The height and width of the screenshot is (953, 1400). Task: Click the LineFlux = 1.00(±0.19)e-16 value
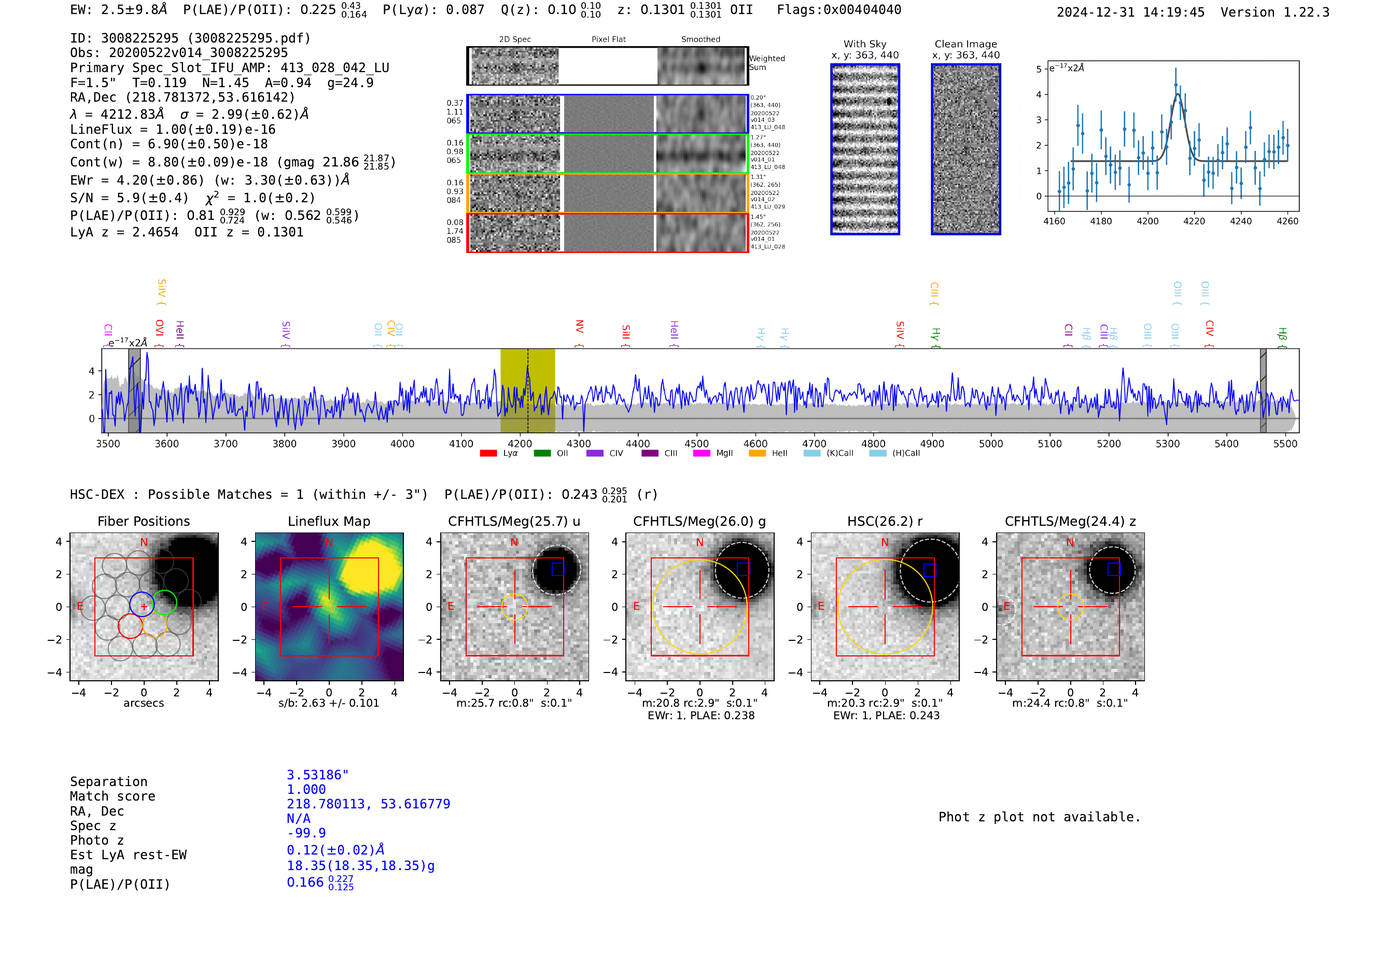pyautogui.click(x=173, y=129)
